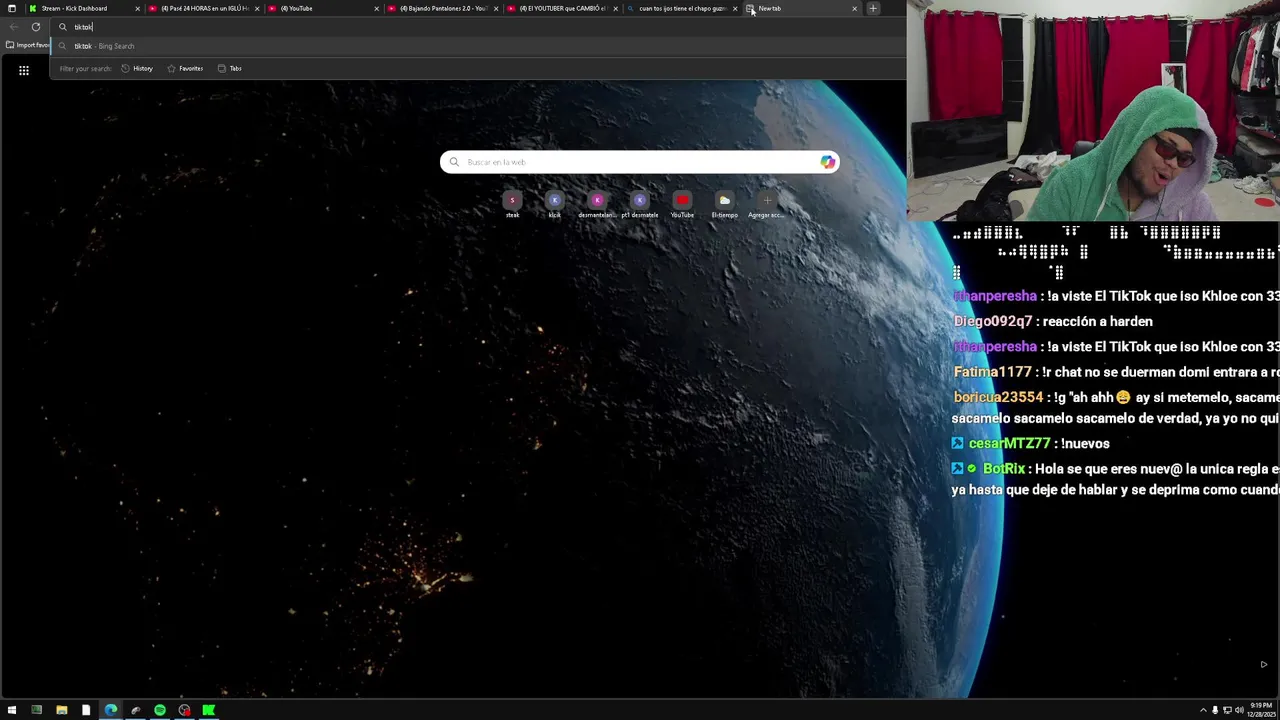This screenshot has height=720, width=1280.
Task: Click into the address bar with tiktok typed
Action: (477, 27)
